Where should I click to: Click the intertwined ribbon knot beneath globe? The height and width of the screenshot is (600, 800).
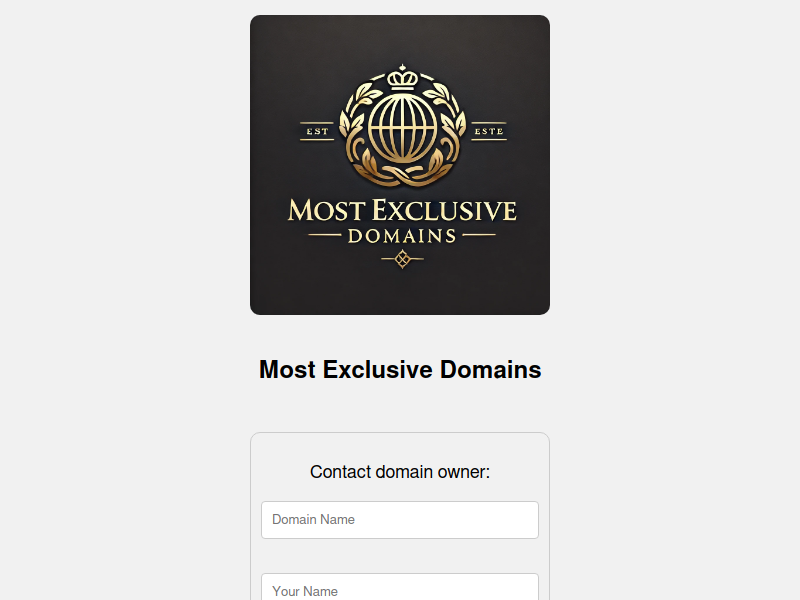(403, 175)
